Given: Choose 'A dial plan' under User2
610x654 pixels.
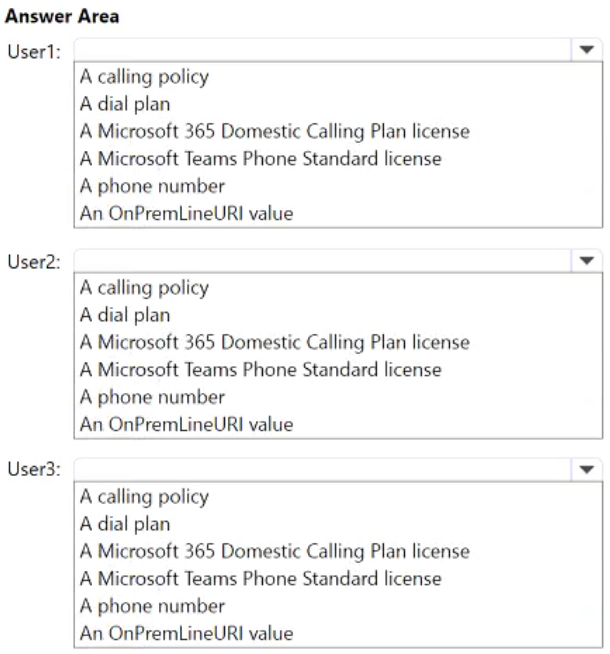Looking at the screenshot, I should tap(125, 315).
